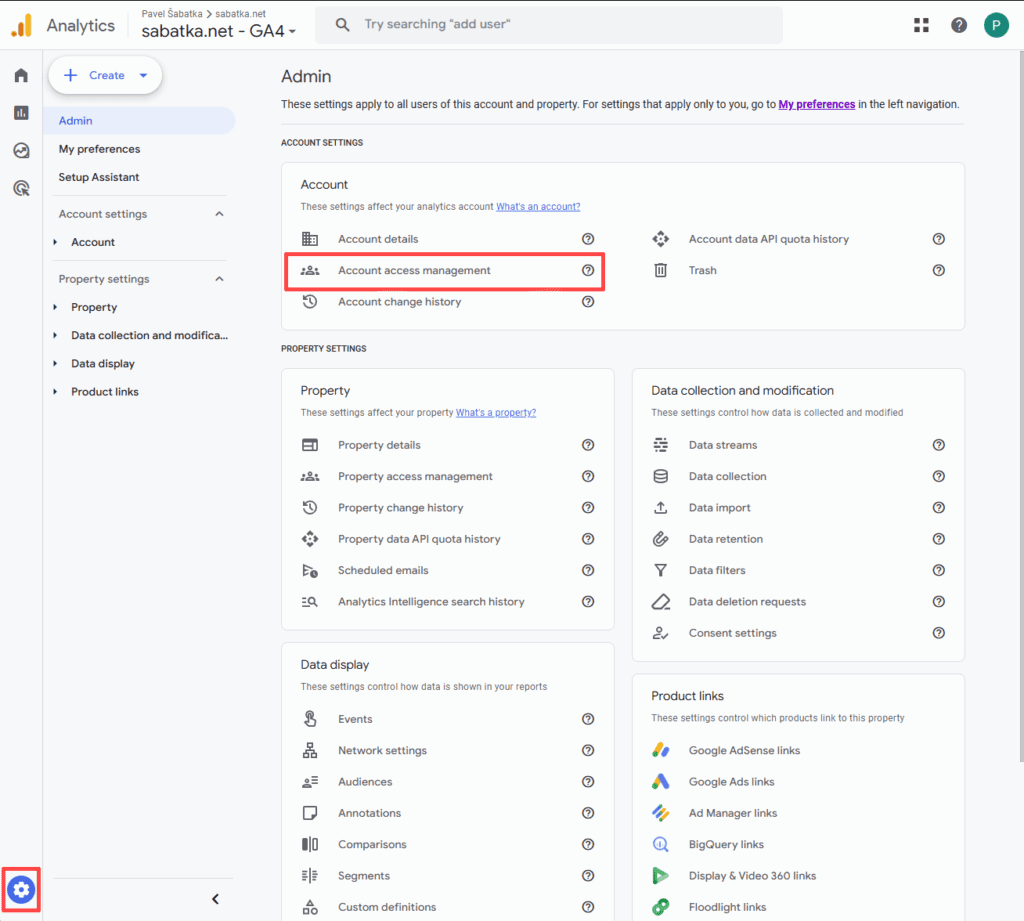Open the Advertising icon in left rail
Viewport: 1024px width, 921px height.
[x=21, y=189]
